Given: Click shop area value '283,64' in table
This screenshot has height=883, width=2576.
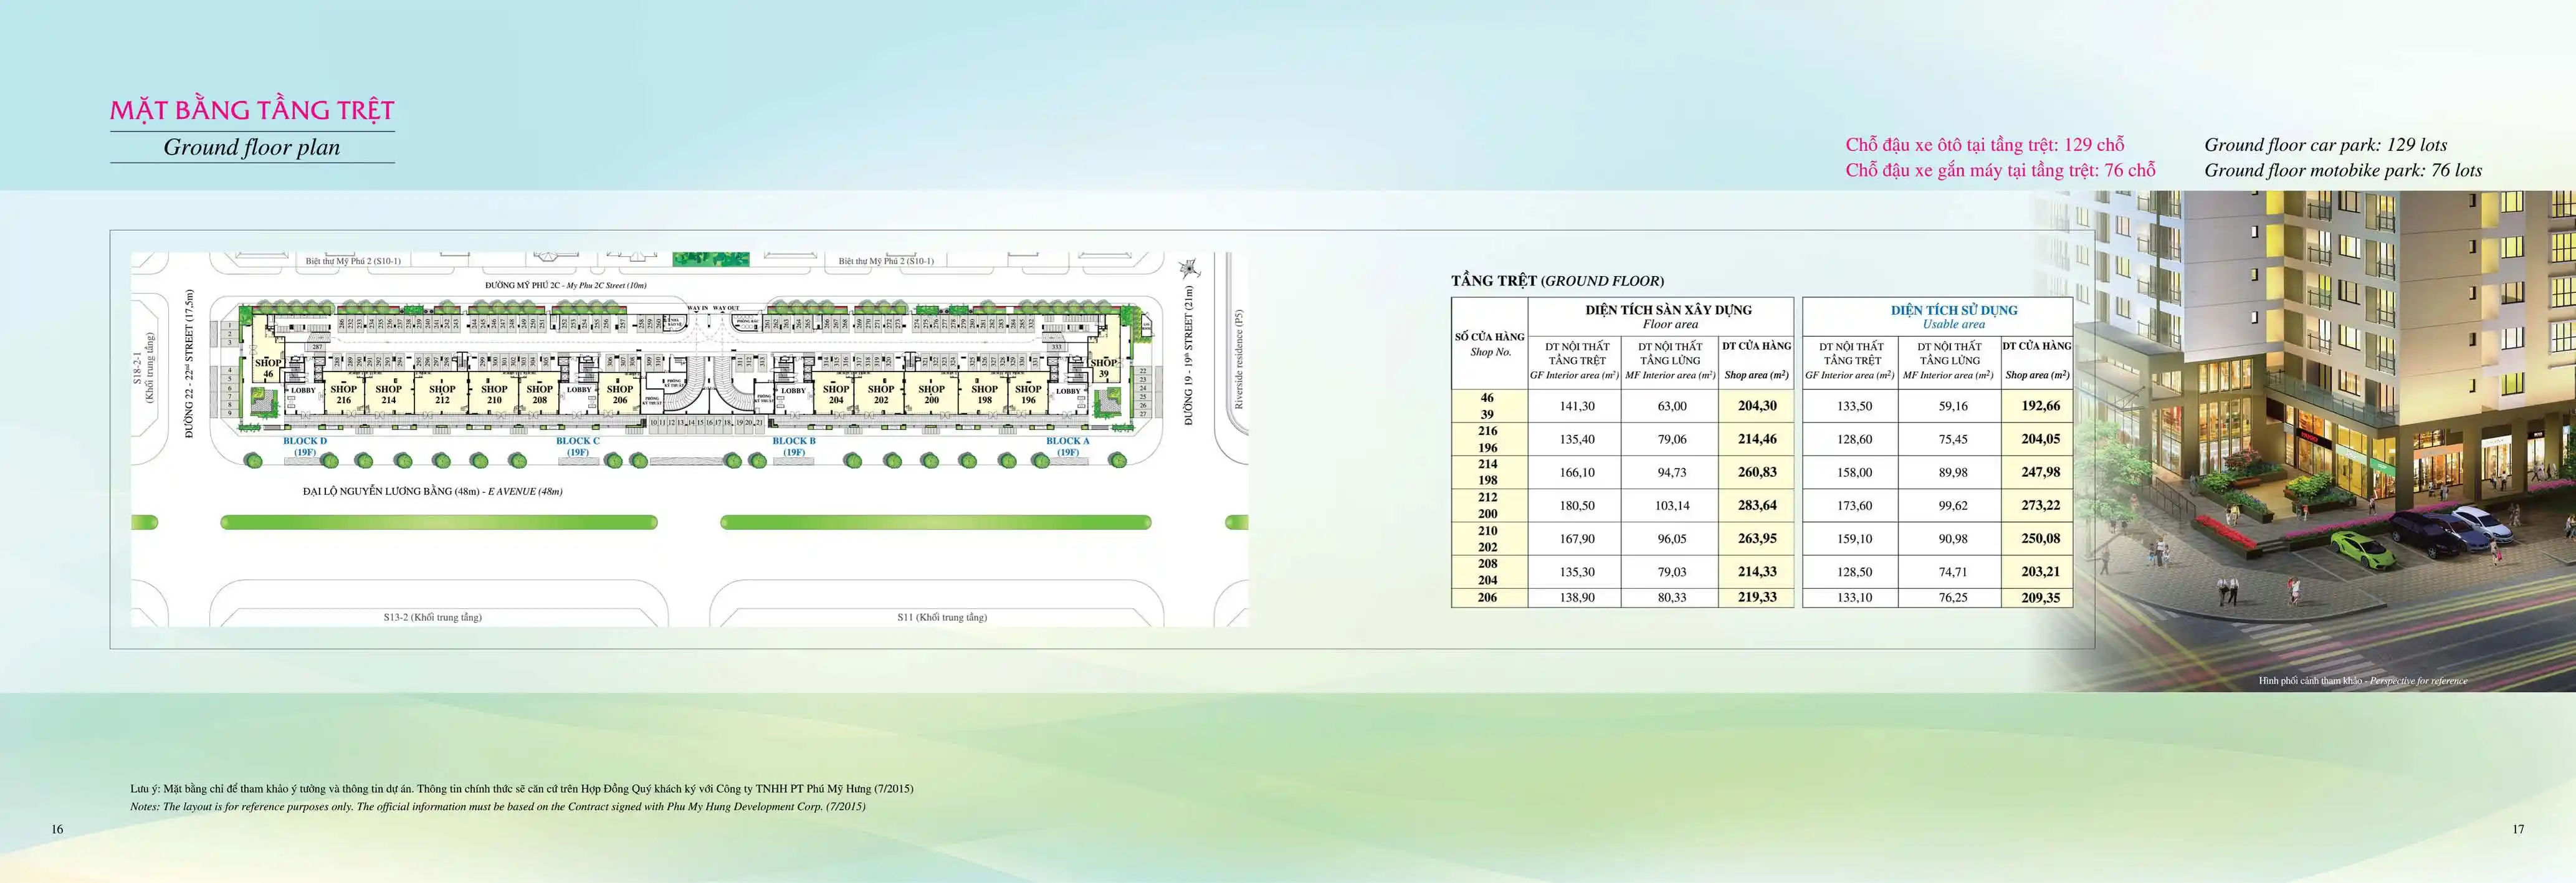Looking at the screenshot, I should click(x=1757, y=505).
